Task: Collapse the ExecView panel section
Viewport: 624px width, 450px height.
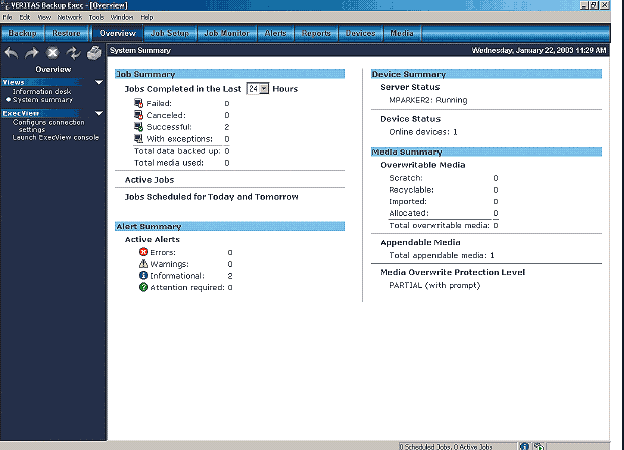Action: point(98,113)
